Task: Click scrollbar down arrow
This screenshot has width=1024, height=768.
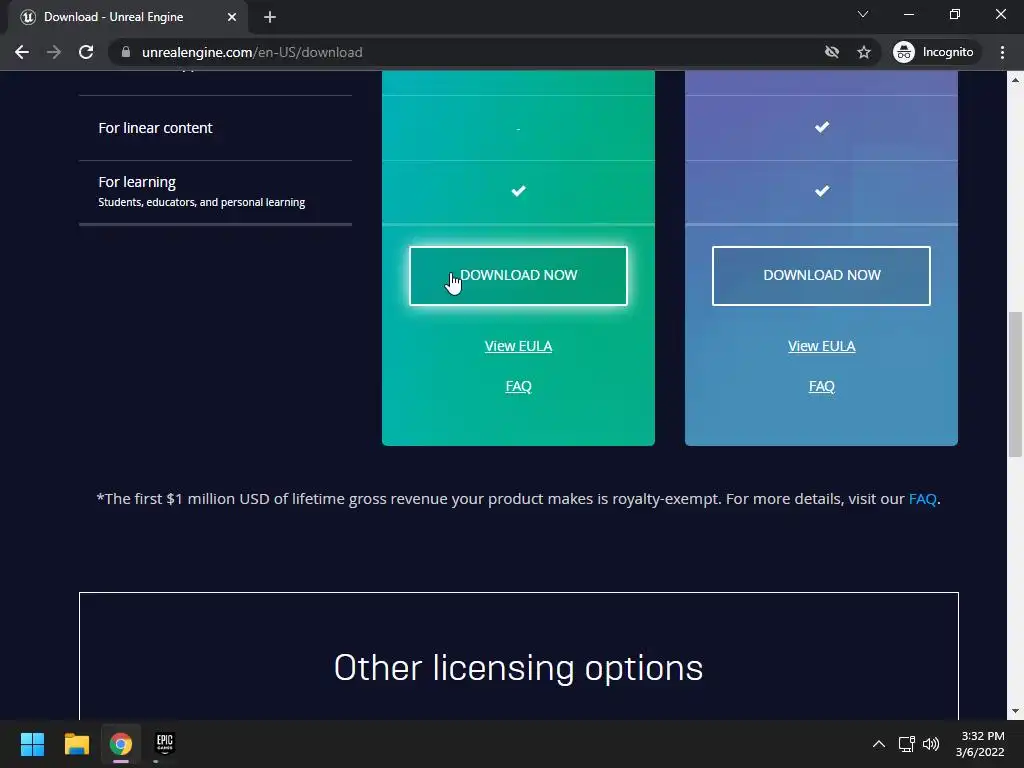Action: 1015,711
